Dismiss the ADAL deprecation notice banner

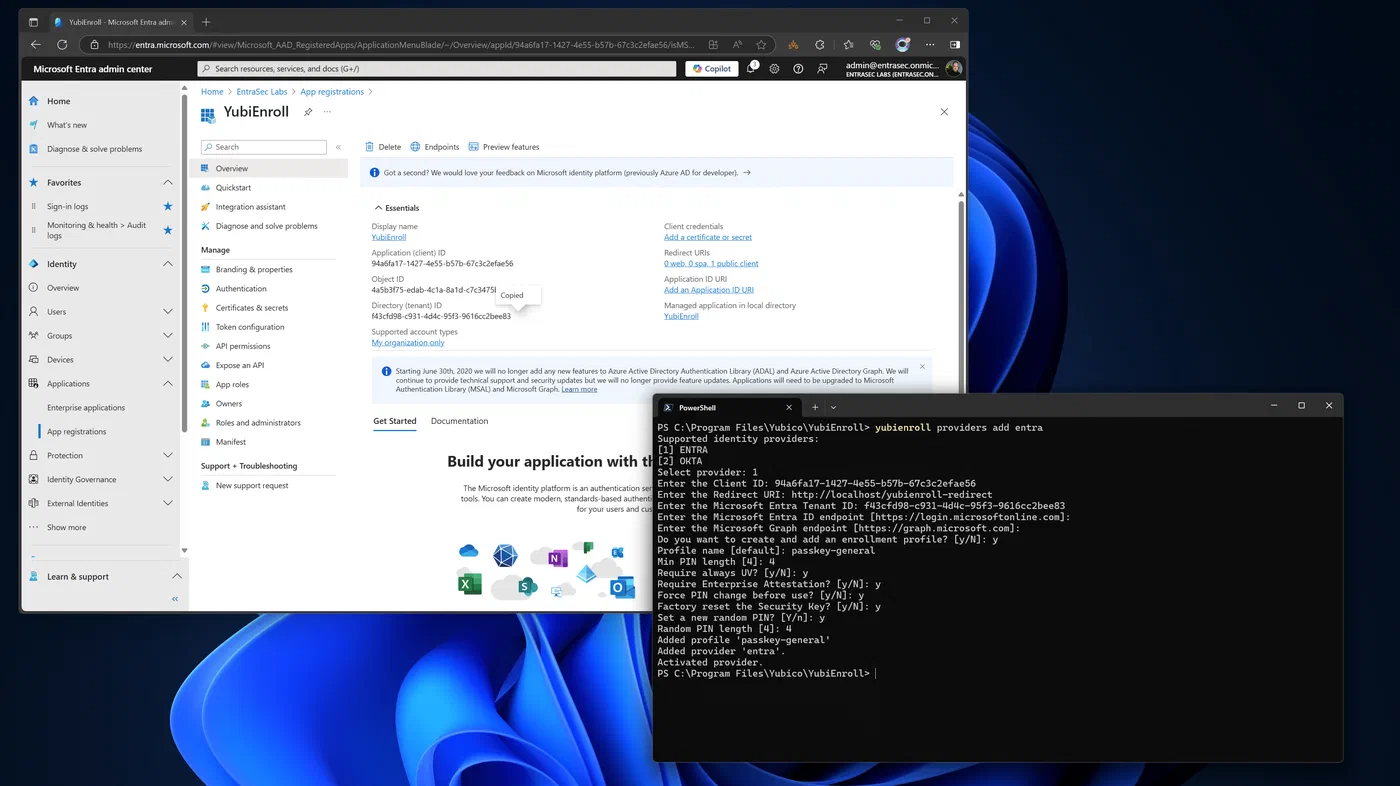coord(922,367)
